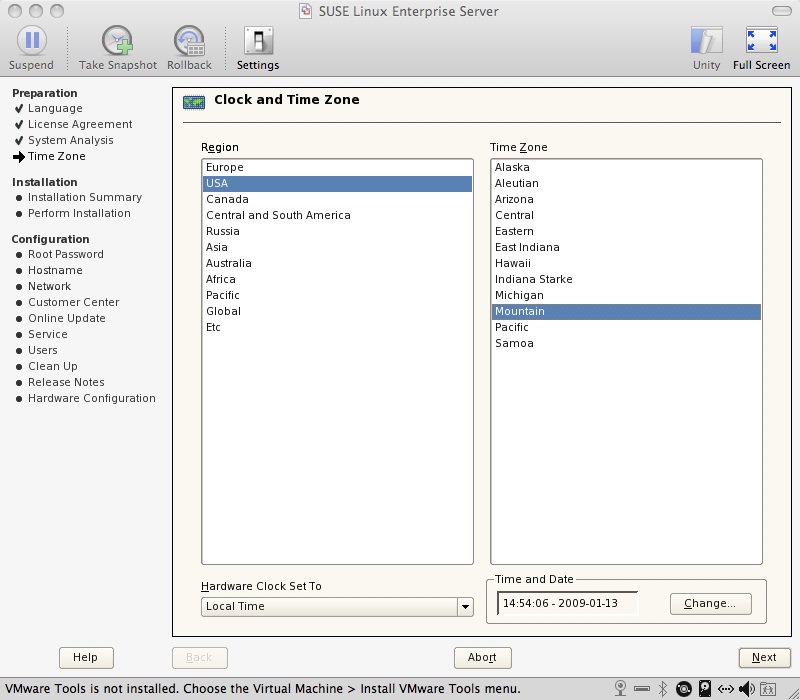Click the webcam status icon
This screenshot has height=700, width=800.
click(620, 689)
